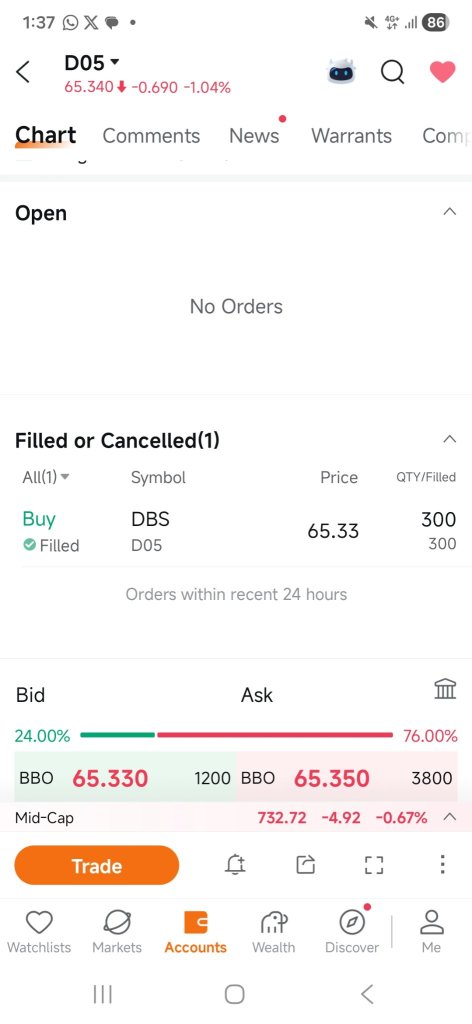This screenshot has height=1024, width=472.
Task: Open the All(1) filter dropdown
Action: coord(46,477)
